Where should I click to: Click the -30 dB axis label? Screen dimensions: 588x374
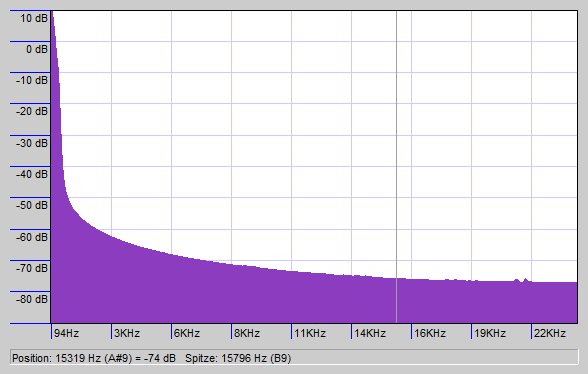[32, 143]
